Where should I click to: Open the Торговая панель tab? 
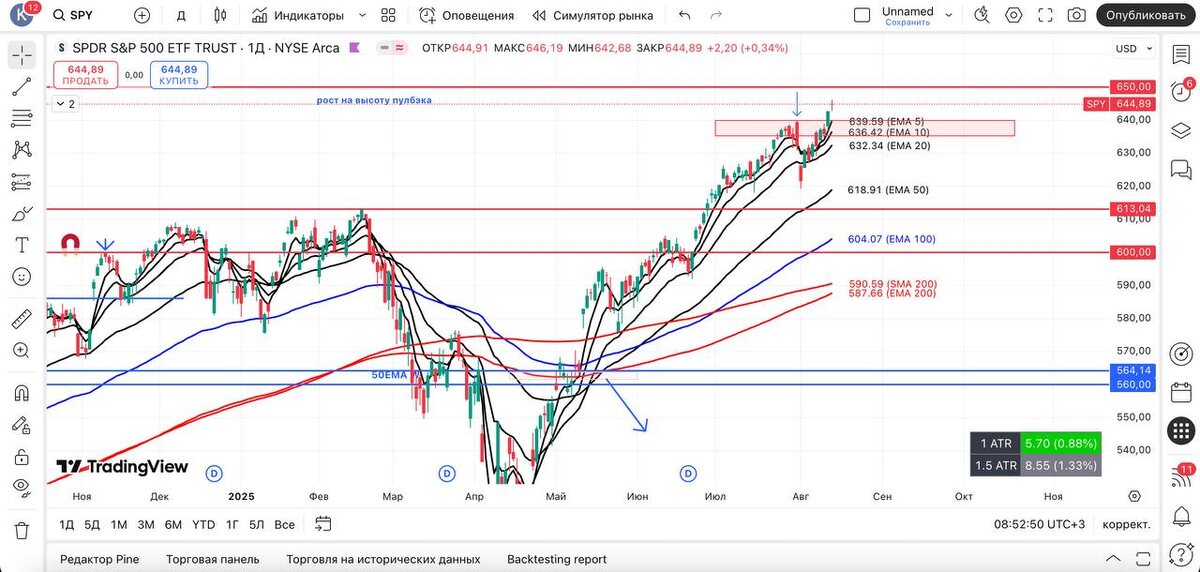(x=213, y=559)
